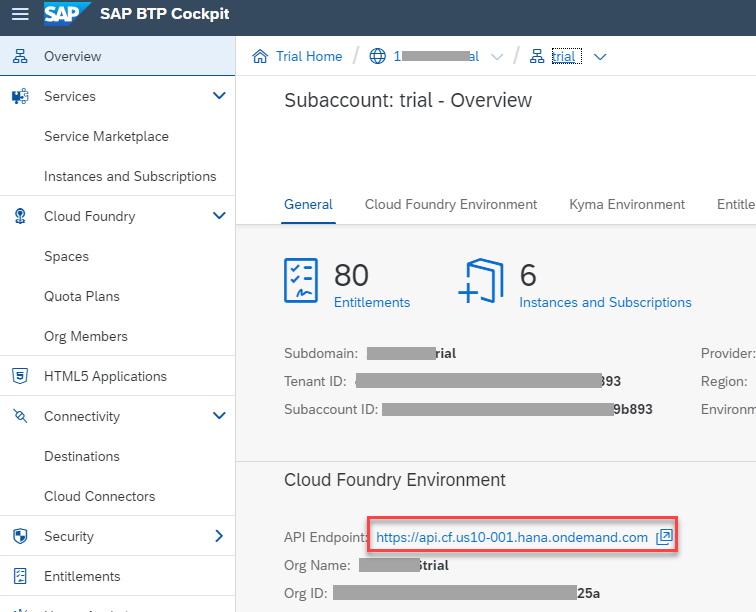
Task: Click the SAP logo
Action: tap(67, 14)
